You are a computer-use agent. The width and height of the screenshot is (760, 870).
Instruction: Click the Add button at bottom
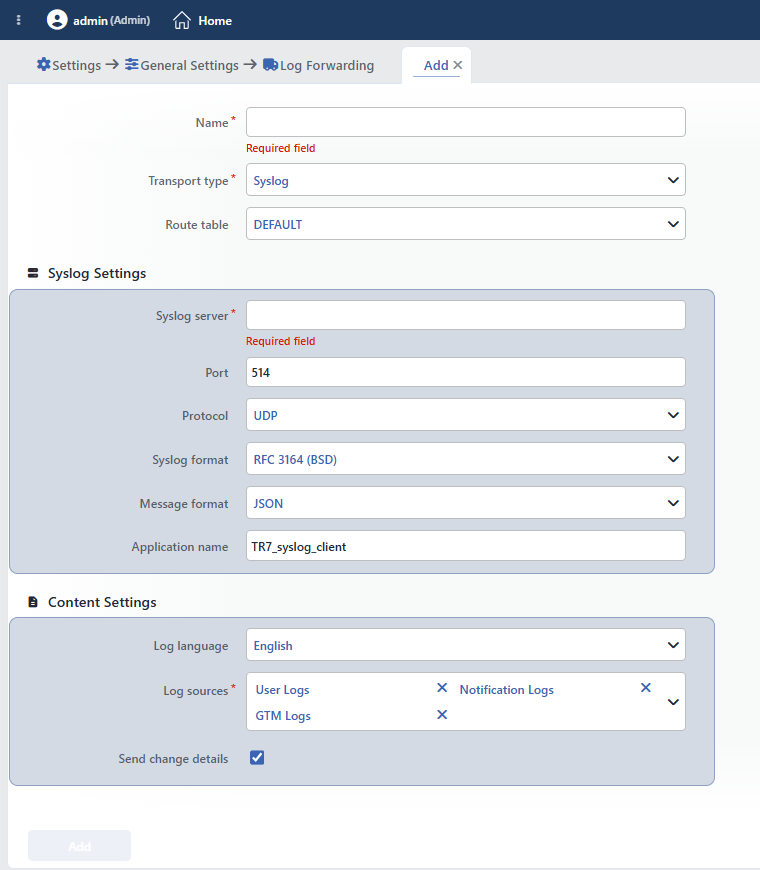point(79,846)
